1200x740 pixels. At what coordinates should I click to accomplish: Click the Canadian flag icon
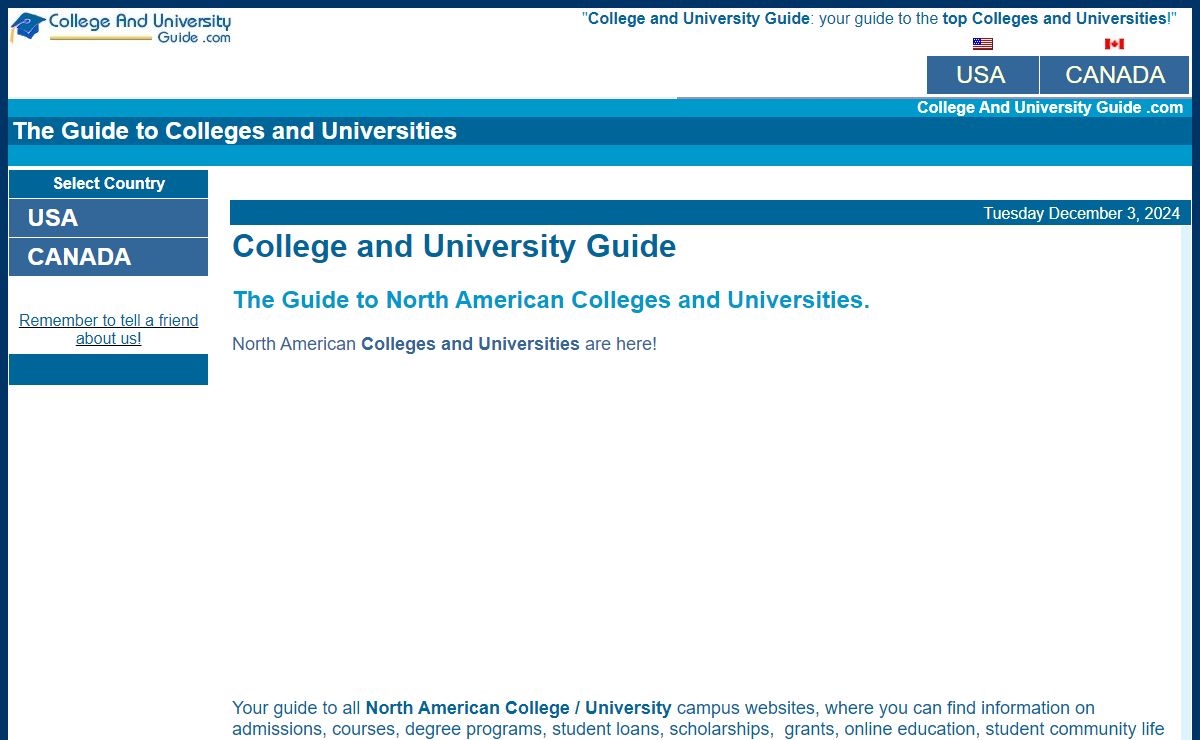pos(1114,44)
